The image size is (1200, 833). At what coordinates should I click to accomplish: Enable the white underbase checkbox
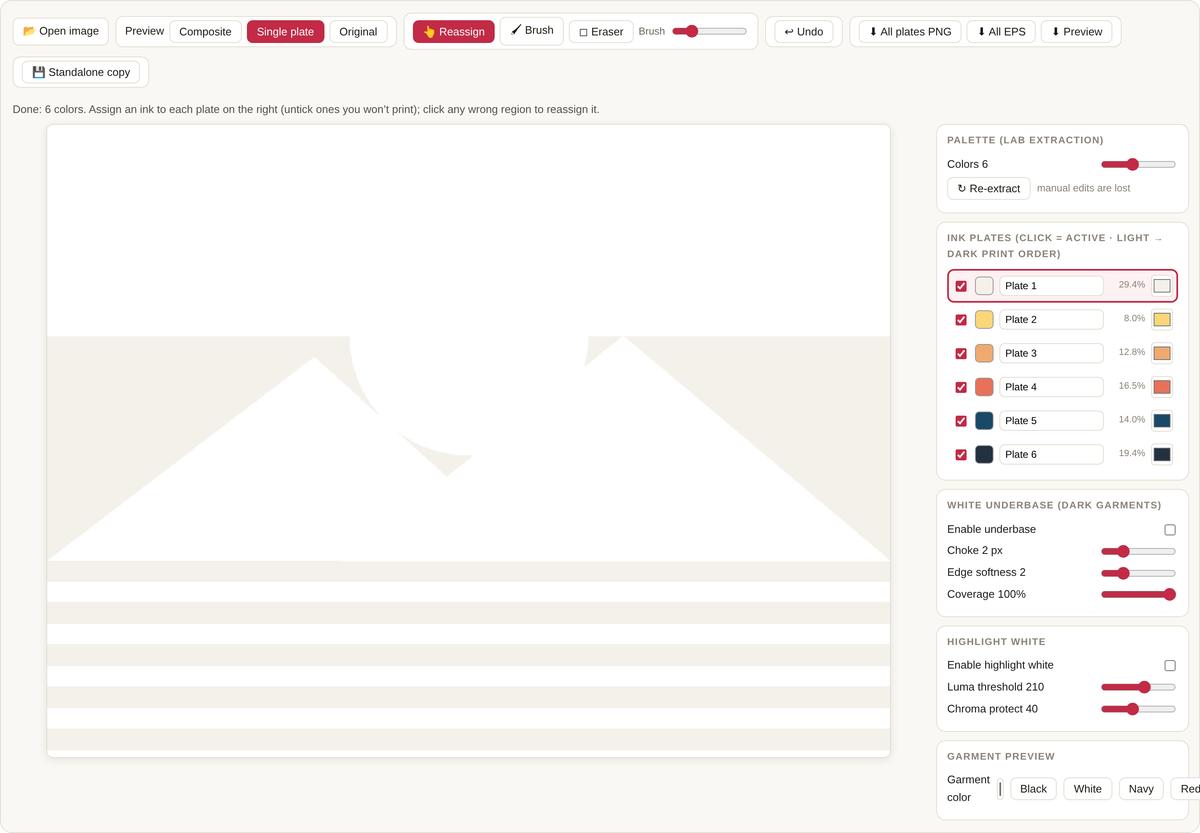tap(1170, 530)
